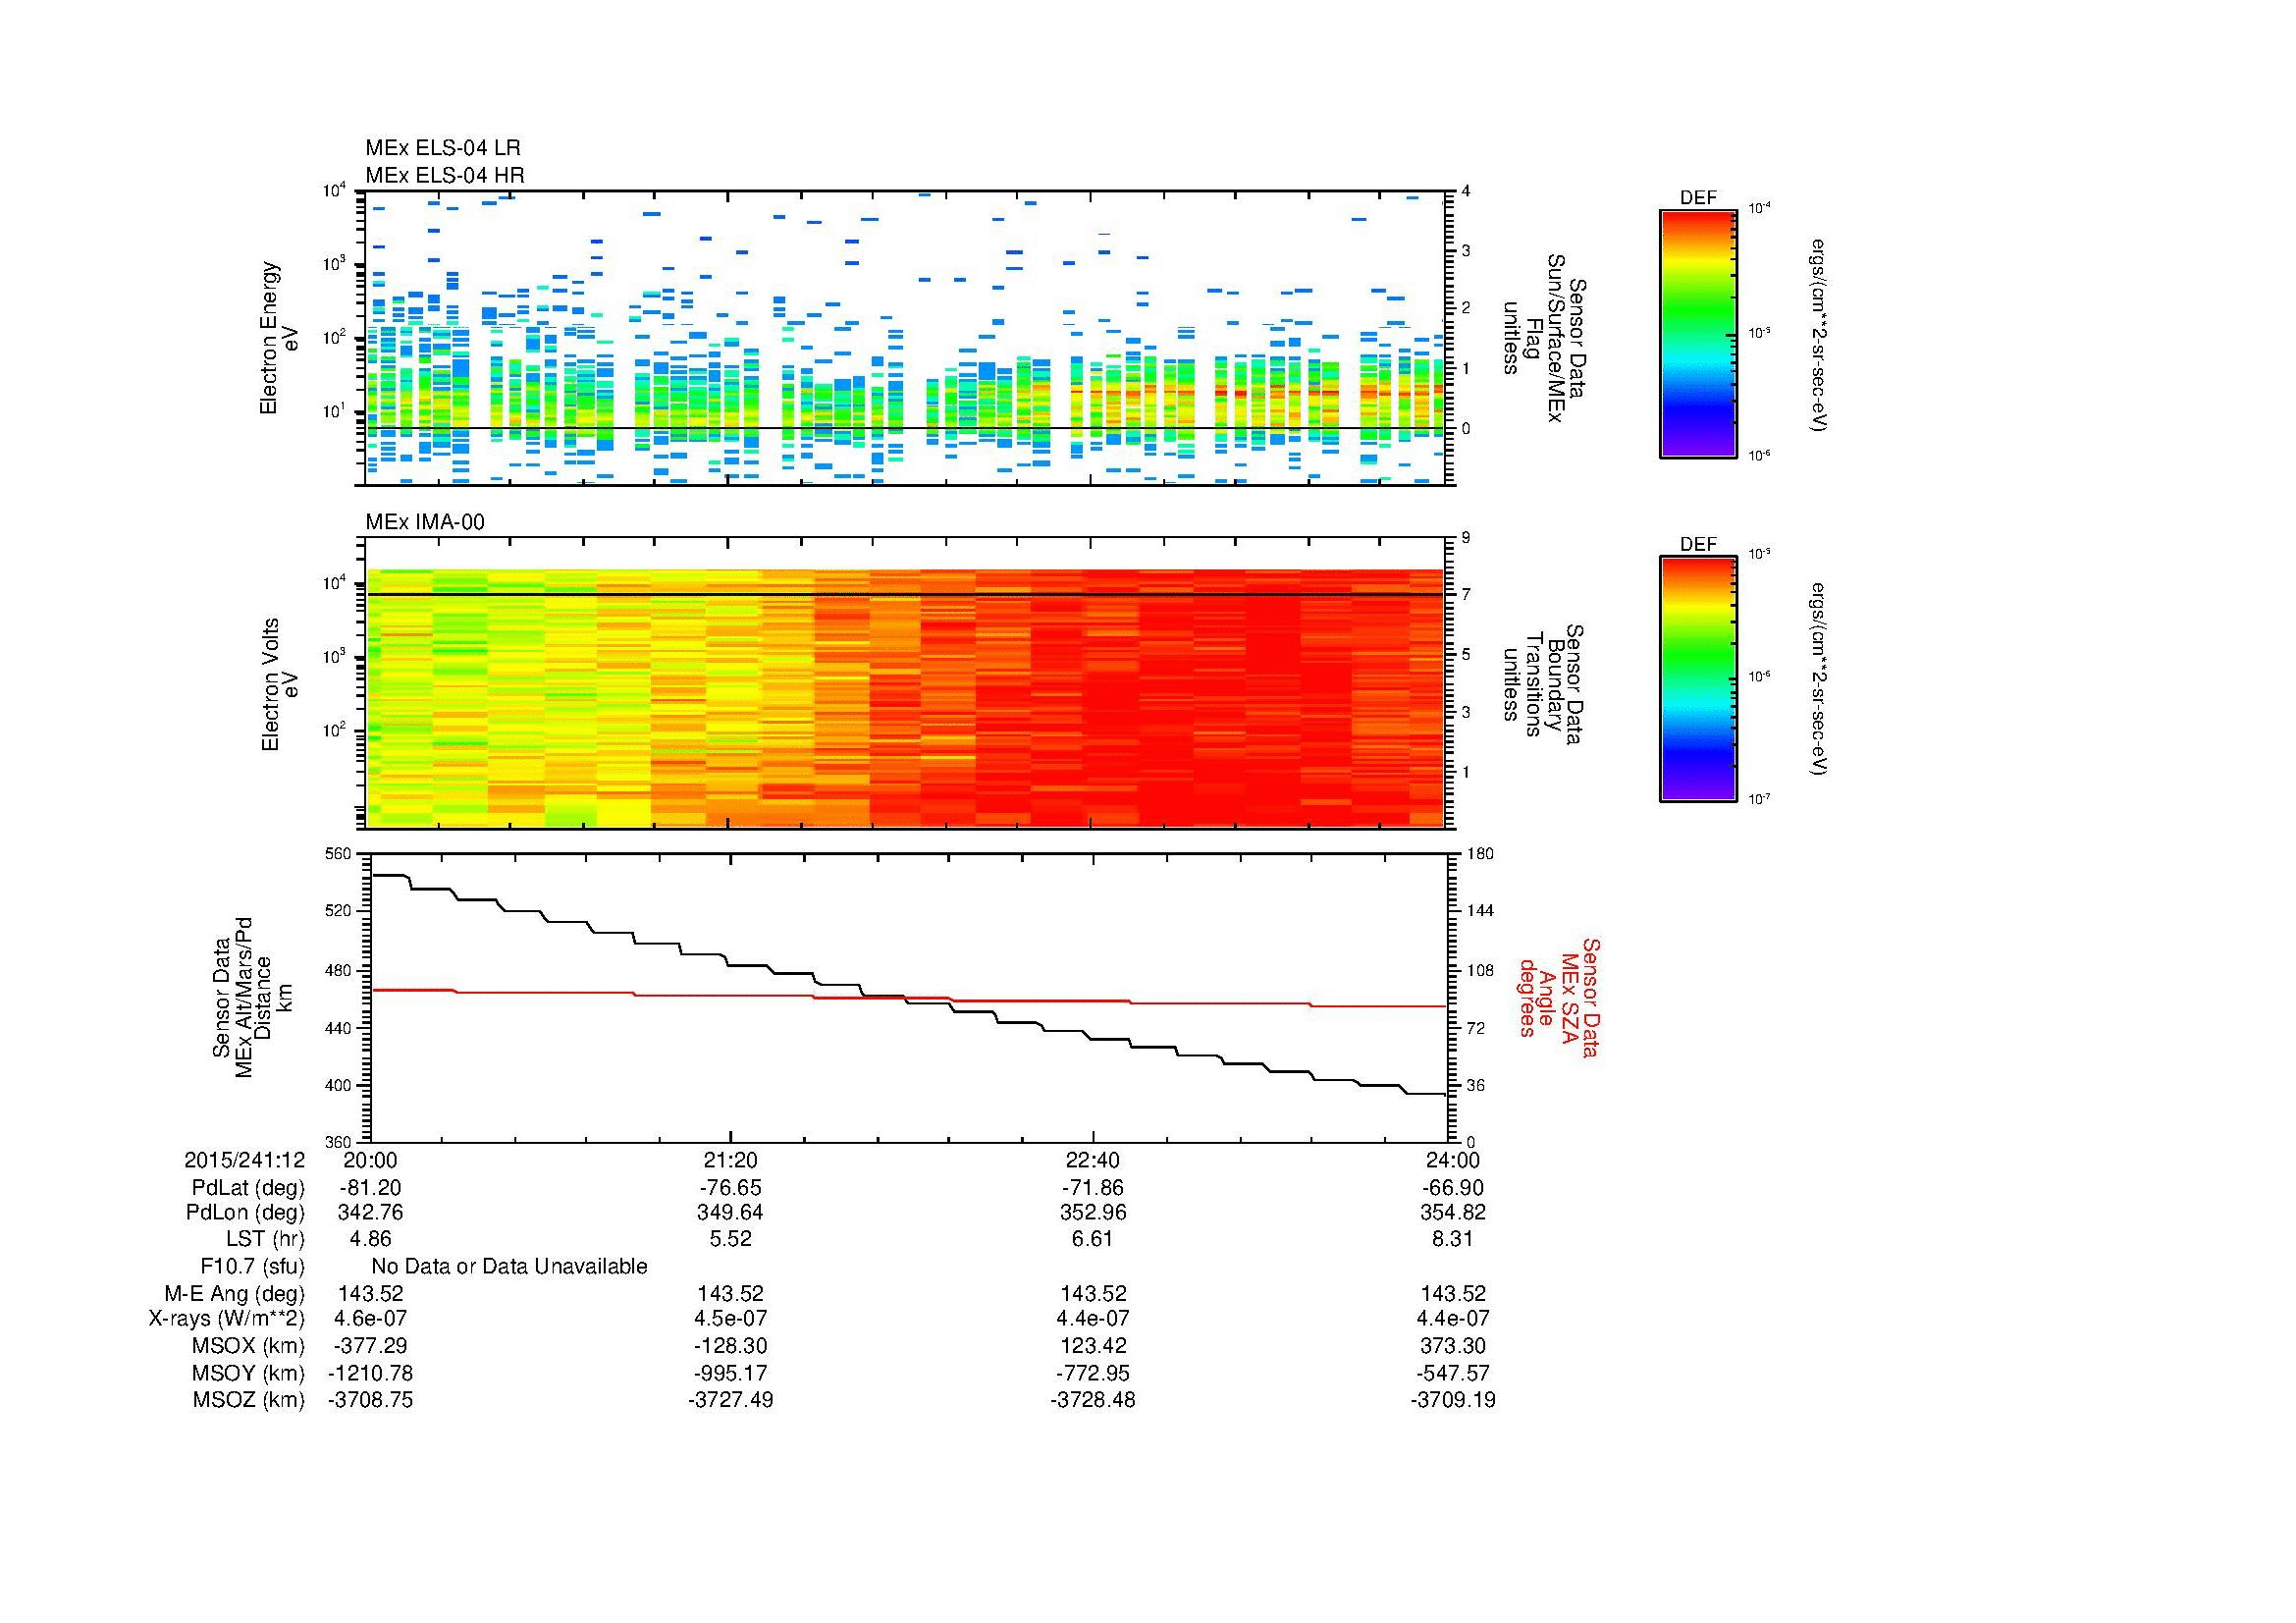2296x1623 pixels.
Task: Click the X-rays value 4.6e-07
Action: [x=371, y=1319]
